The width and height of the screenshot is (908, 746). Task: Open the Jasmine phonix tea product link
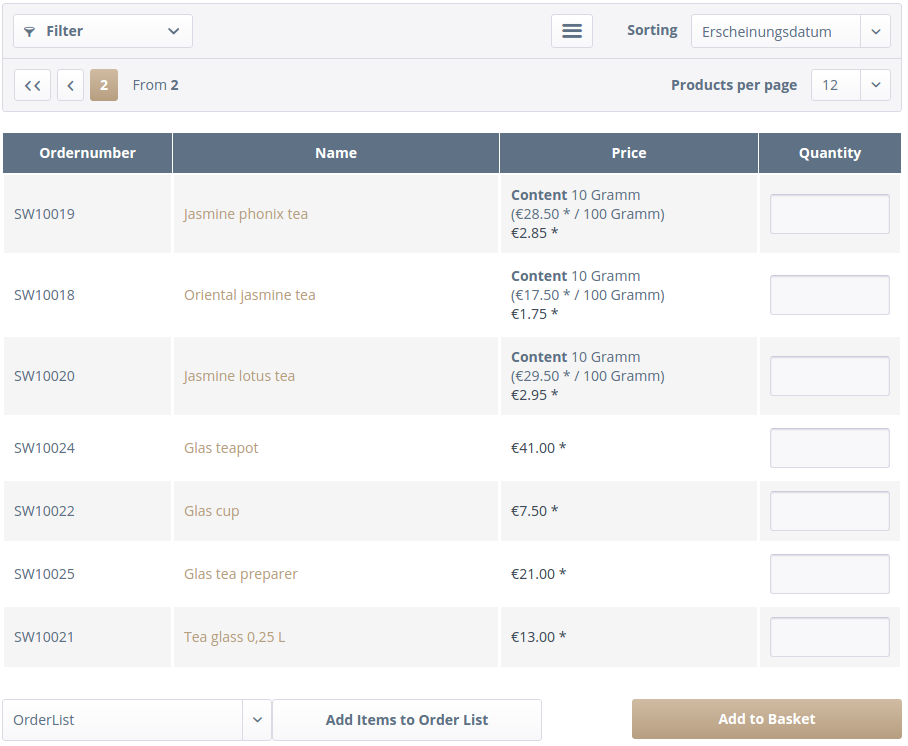pyautogui.click(x=245, y=214)
